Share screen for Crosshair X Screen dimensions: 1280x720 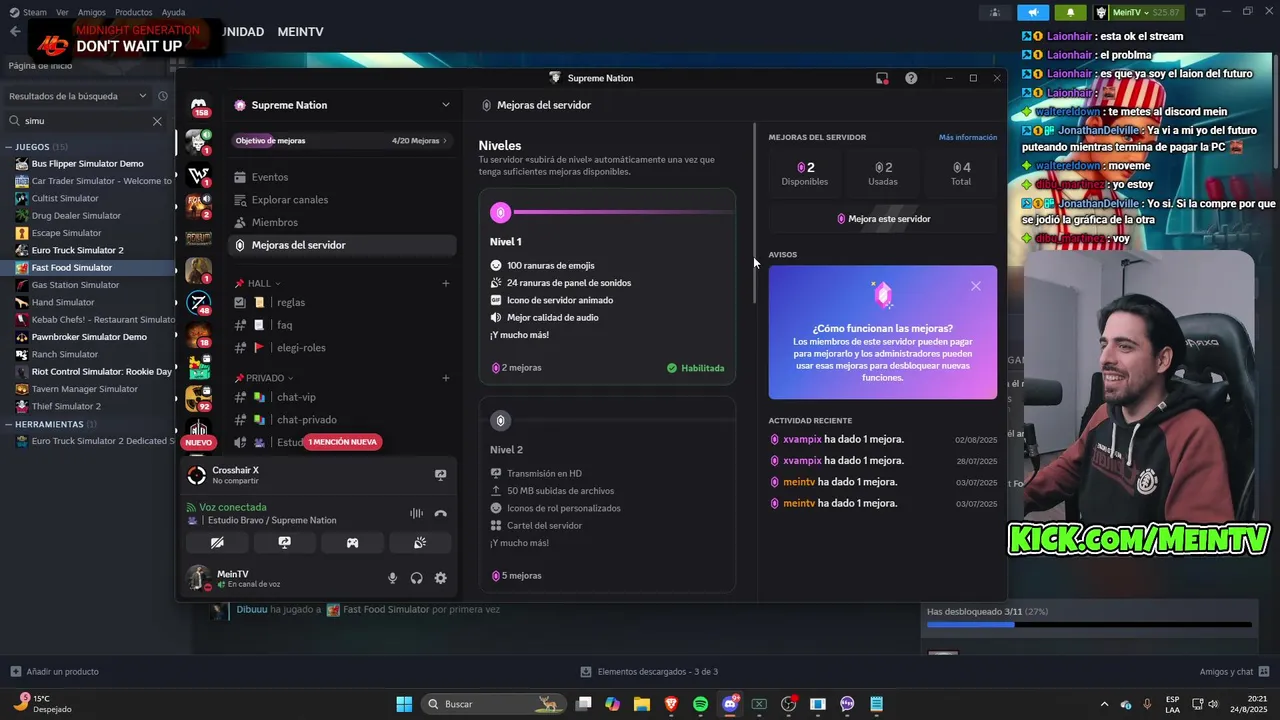[440, 475]
